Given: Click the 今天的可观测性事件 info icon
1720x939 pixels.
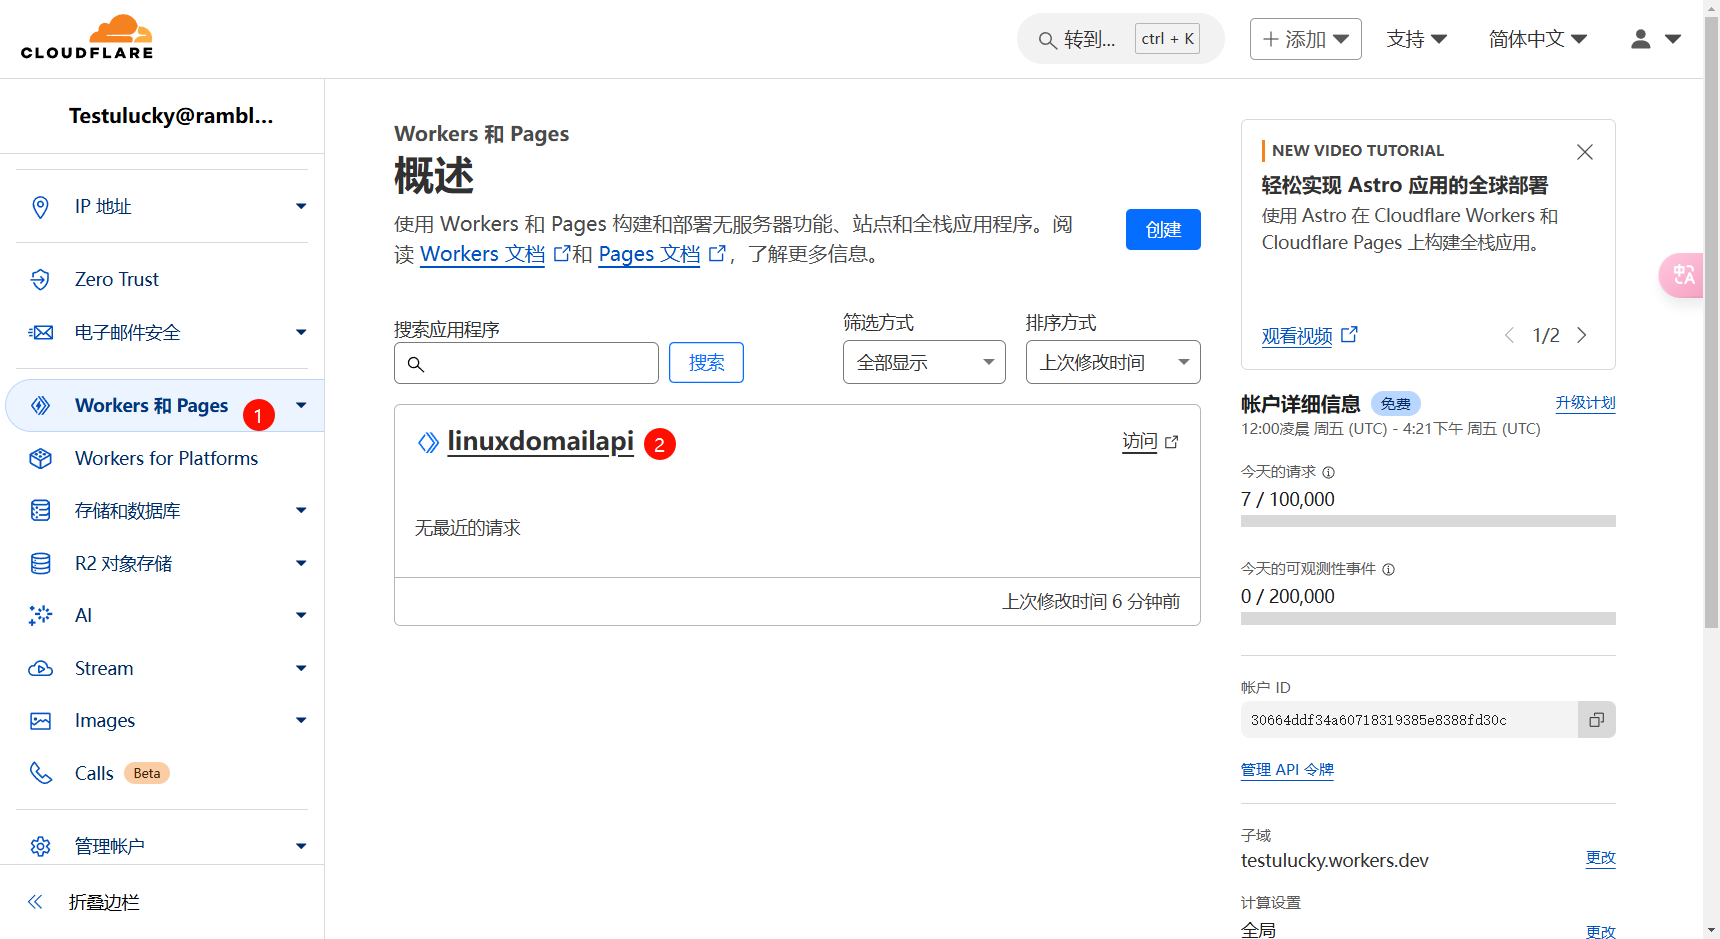Looking at the screenshot, I should 1389,569.
